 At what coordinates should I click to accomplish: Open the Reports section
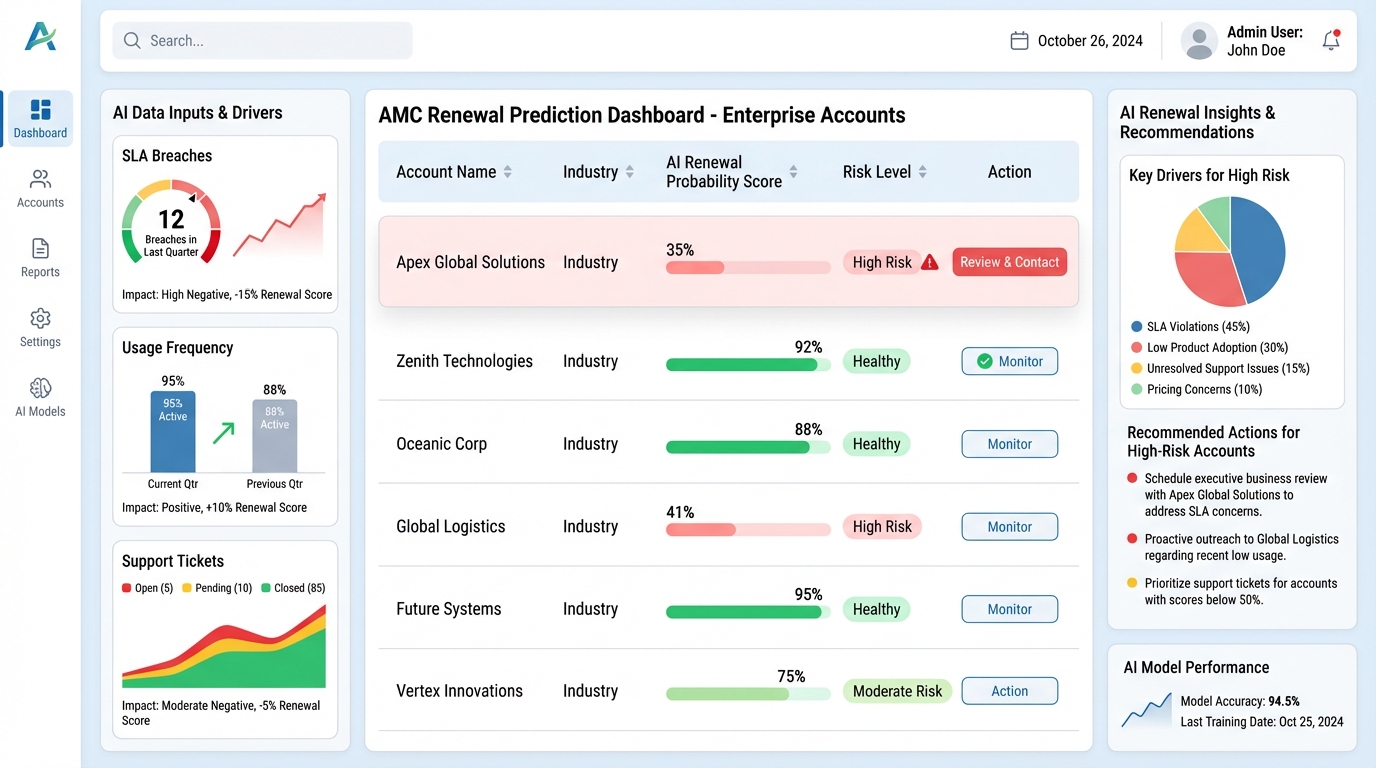point(39,258)
